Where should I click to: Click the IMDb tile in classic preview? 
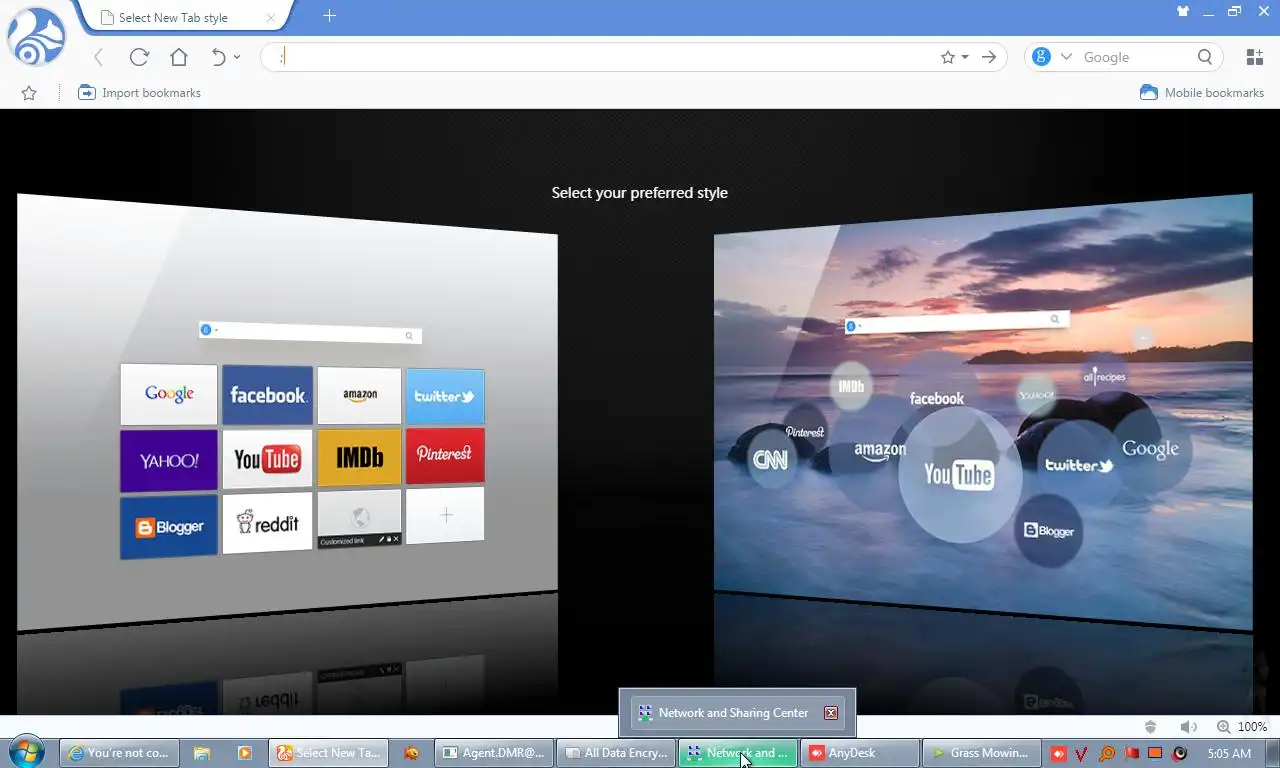coord(359,458)
